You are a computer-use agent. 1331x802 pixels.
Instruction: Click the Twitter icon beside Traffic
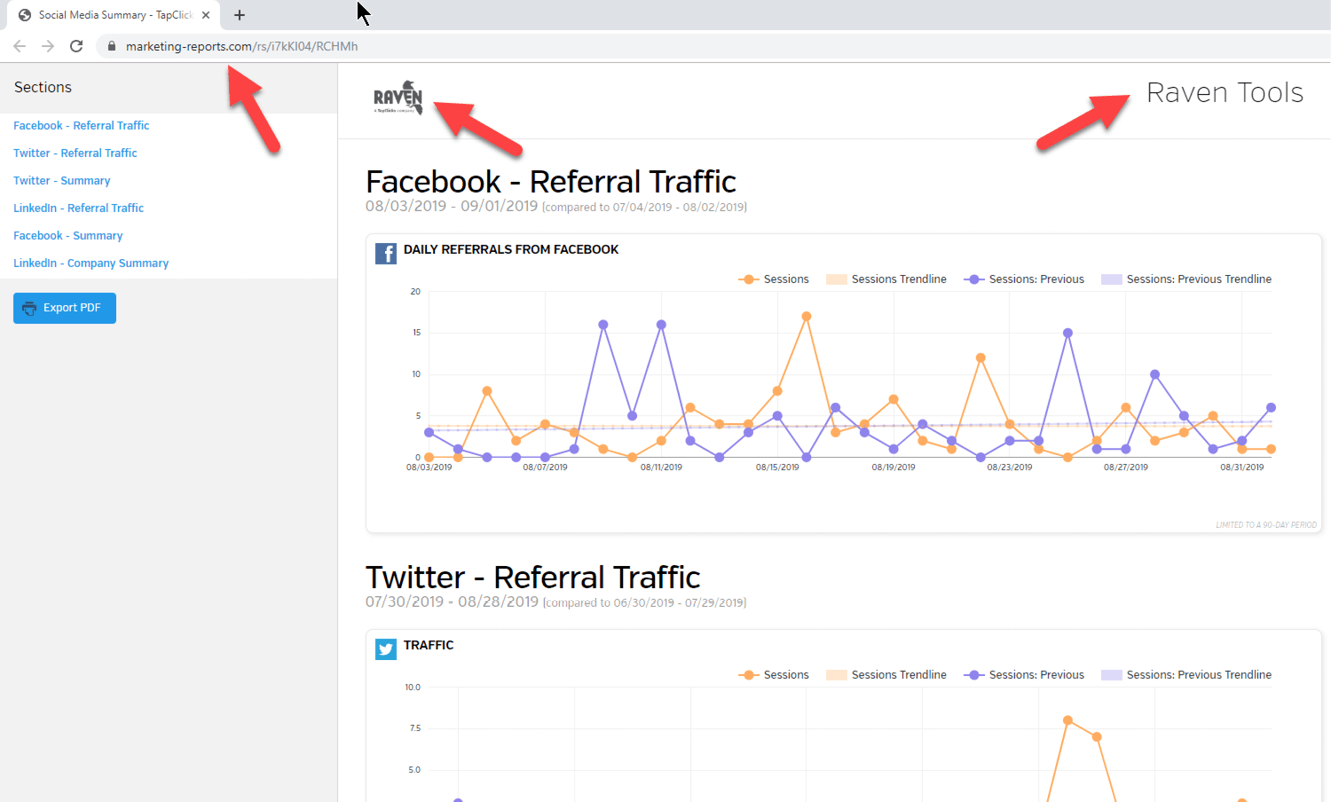386,649
